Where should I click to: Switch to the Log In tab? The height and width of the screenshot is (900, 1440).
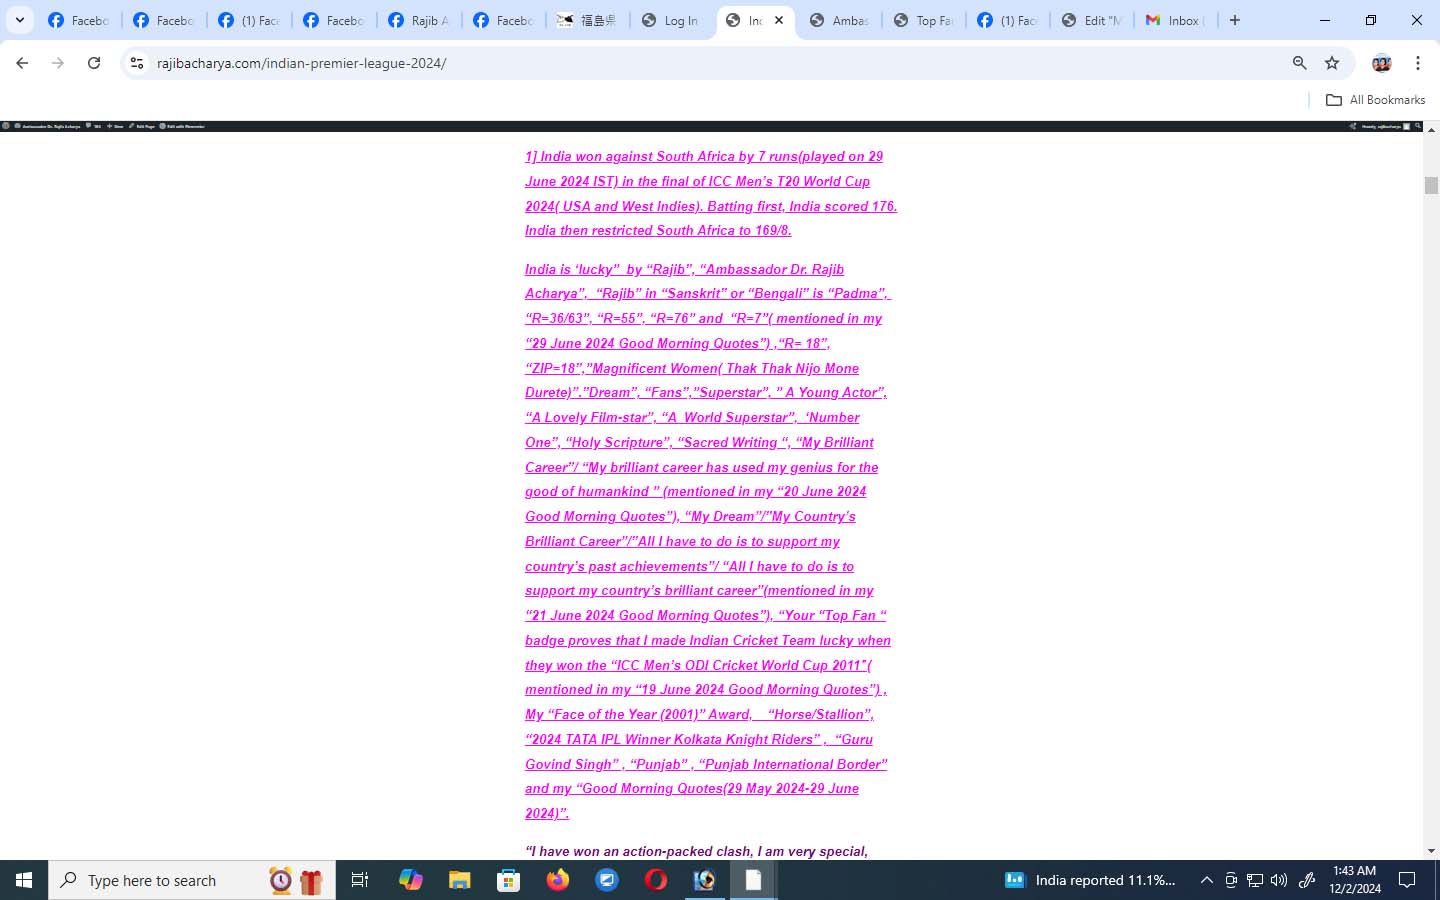coord(671,20)
